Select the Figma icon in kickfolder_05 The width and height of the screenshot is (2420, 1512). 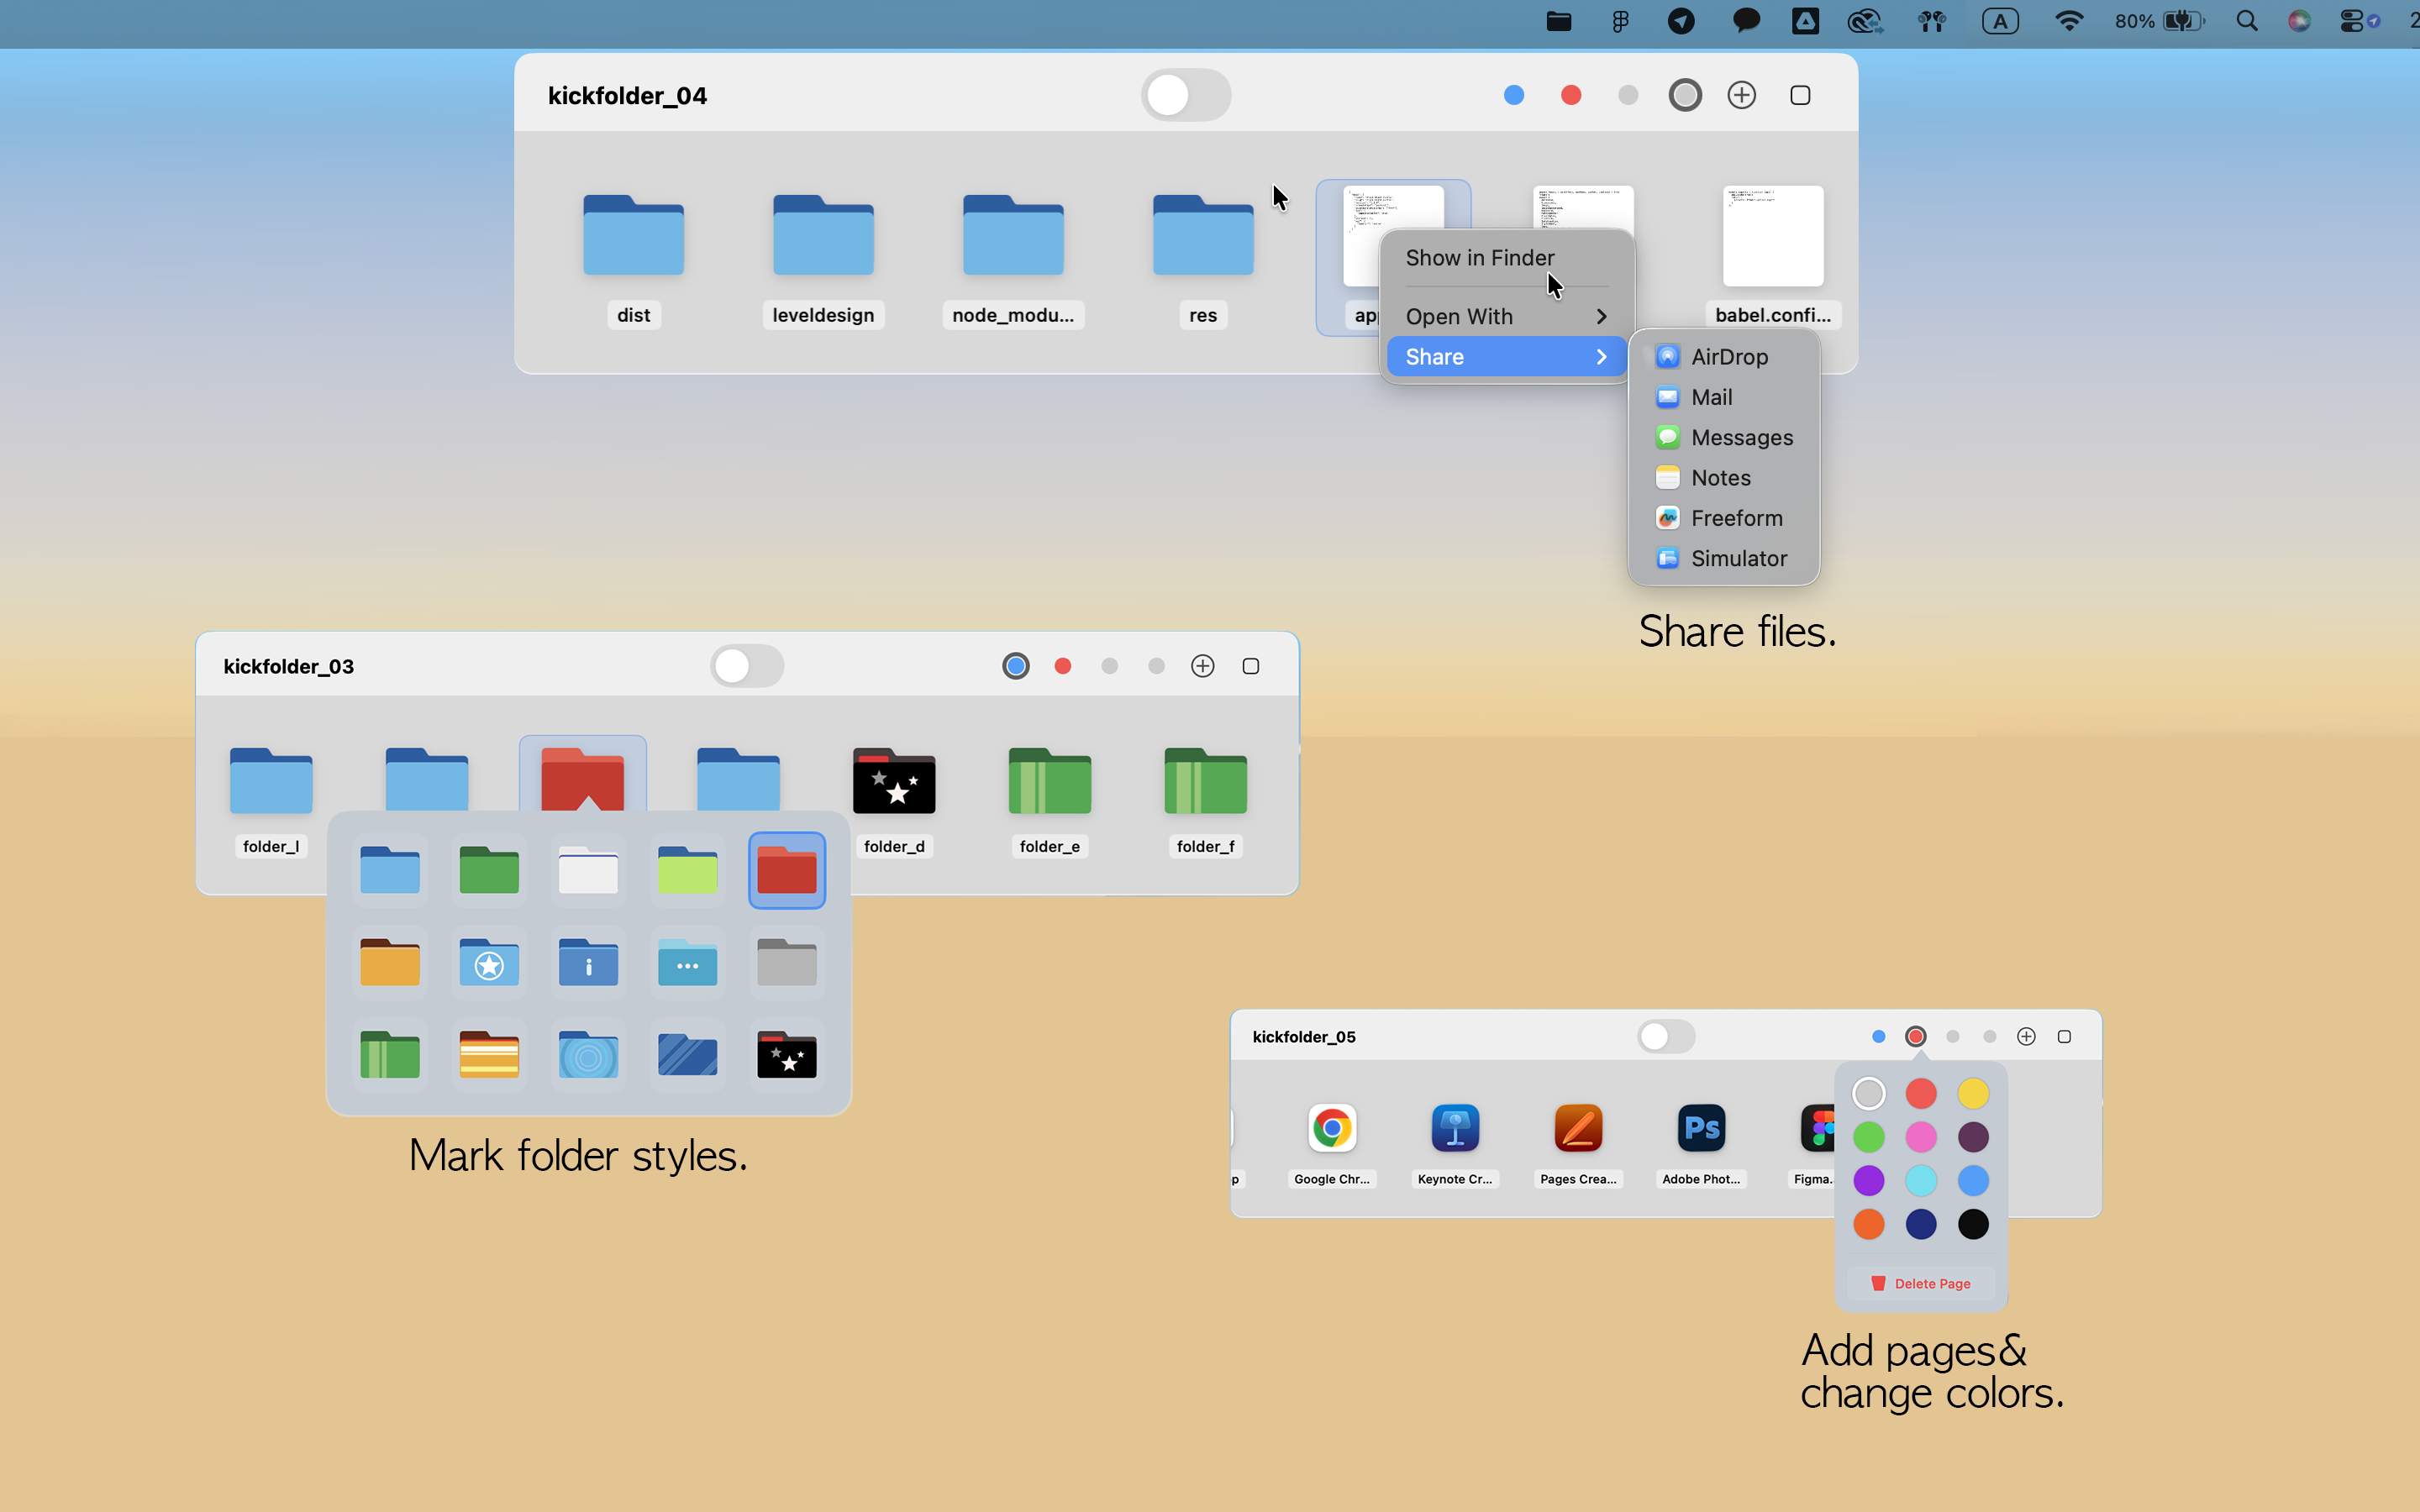click(1820, 1128)
